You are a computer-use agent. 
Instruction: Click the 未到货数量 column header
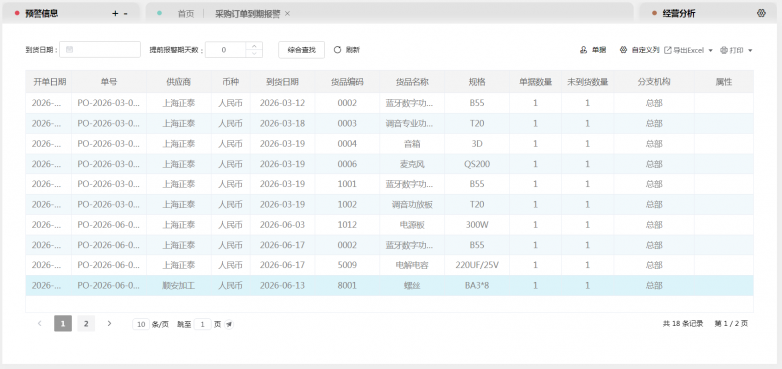(x=587, y=82)
